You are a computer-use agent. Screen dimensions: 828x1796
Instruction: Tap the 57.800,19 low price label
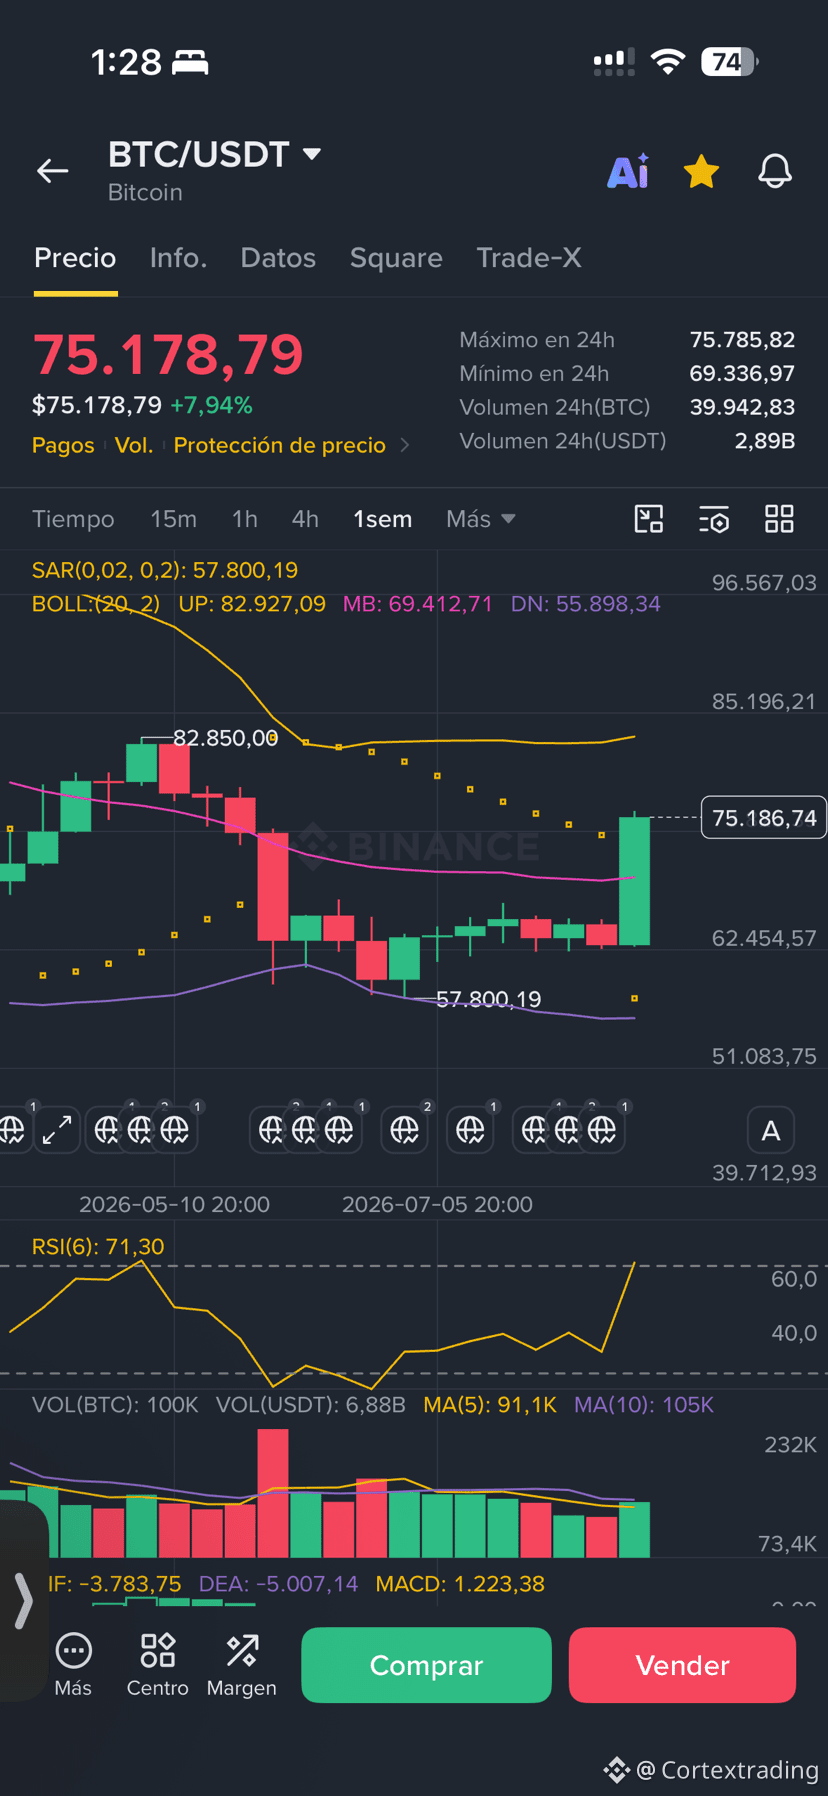(x=489, y=999)
